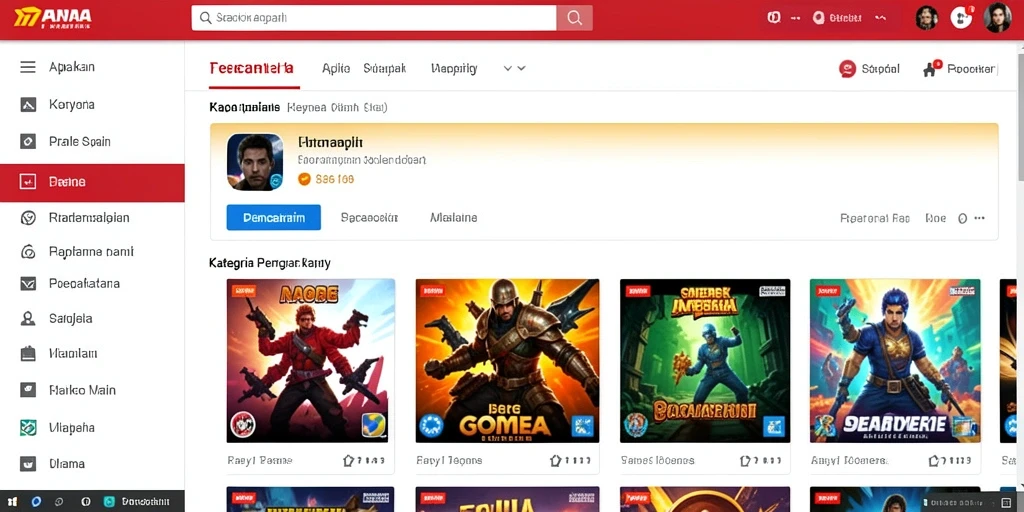Switch to the Sarapak tab
This screenshot has height=512, width=1024.
(385, 68)
